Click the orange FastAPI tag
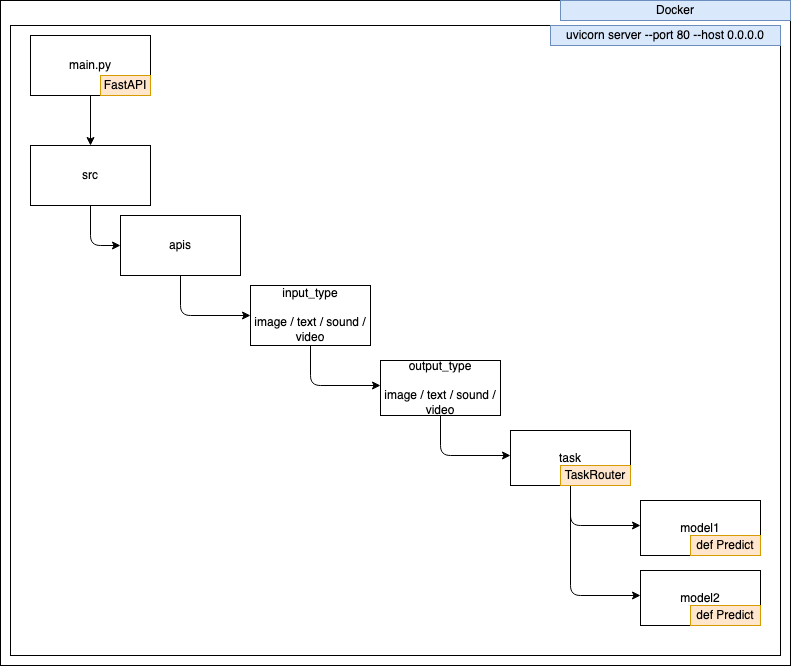This screenshot has width=791, height=666. point(125,86)
